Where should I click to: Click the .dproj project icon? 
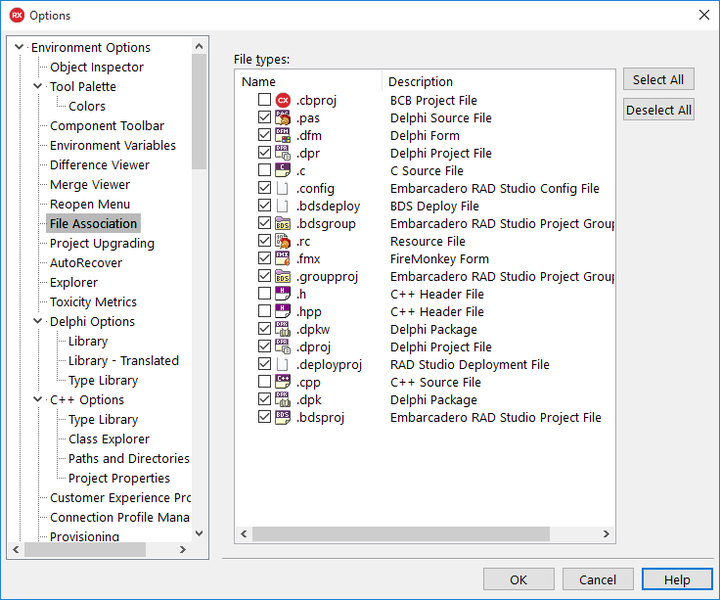pyautogui.click(x=283, y=347)
